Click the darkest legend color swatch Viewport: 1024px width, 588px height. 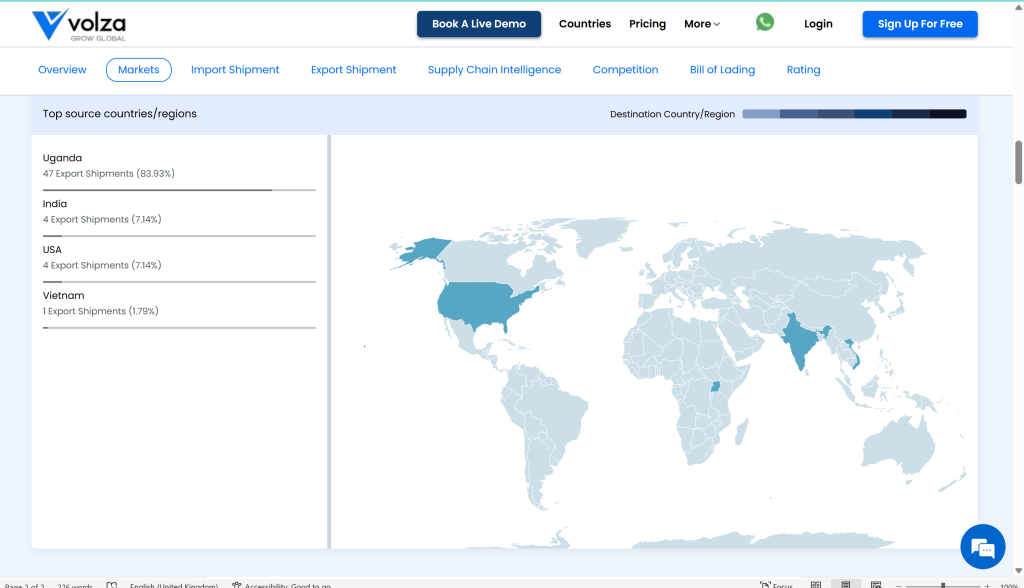tap(948, 114)
